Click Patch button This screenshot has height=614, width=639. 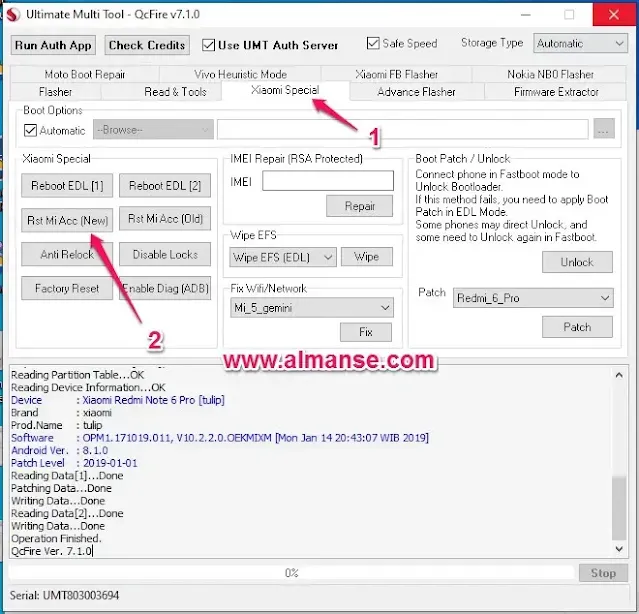(x=577, y=327)
